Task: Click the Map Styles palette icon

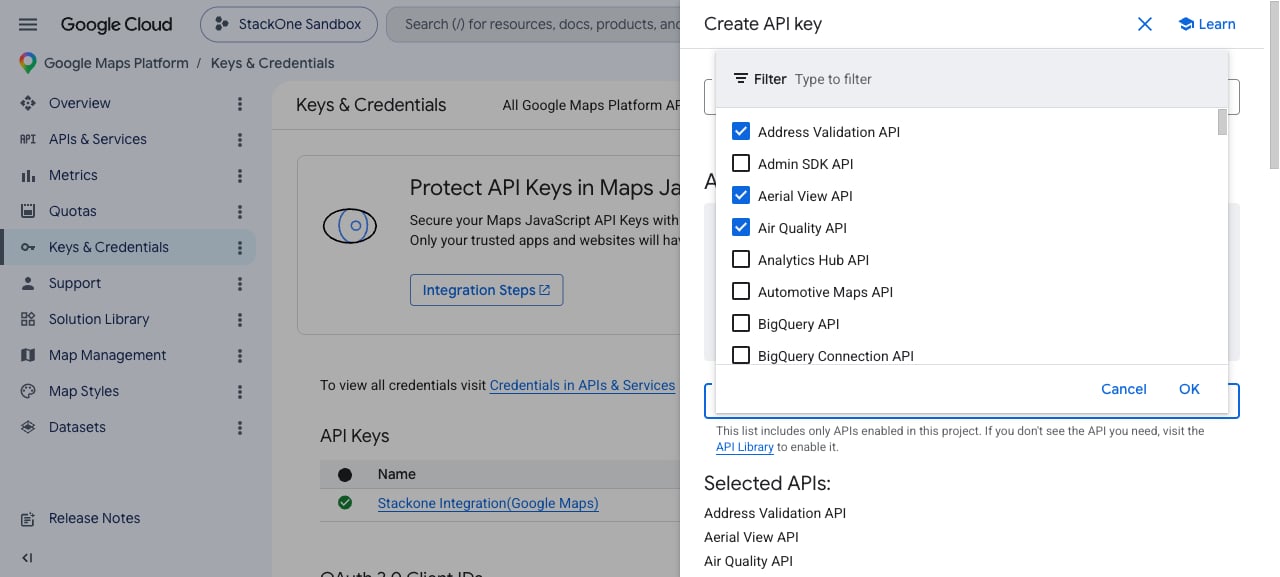Action: tap(28, 391)
